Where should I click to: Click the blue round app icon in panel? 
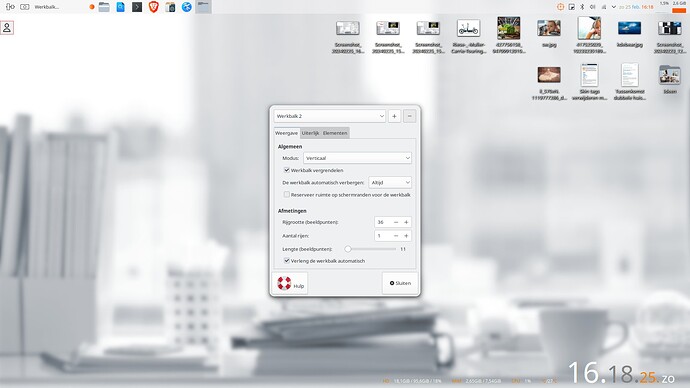pos(187,7)
